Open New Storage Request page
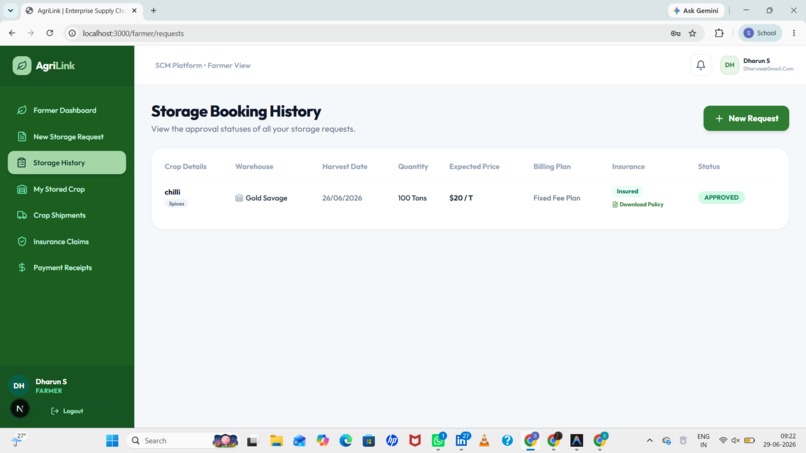The image size is (806, 453). [67, 137]
